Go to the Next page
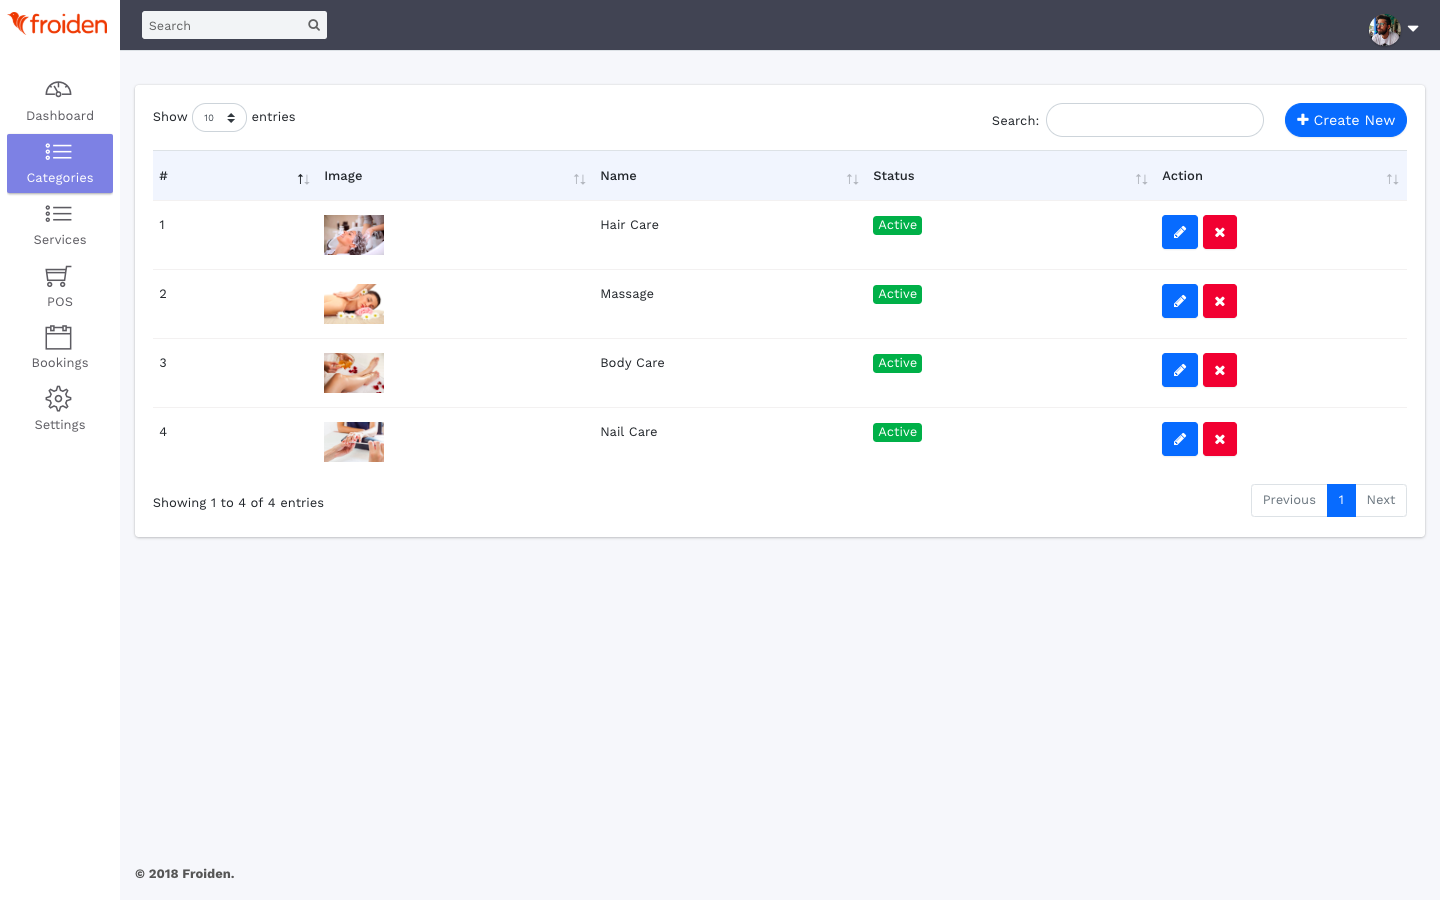The image size is (1440, 900). click(x=1380, y=500)
